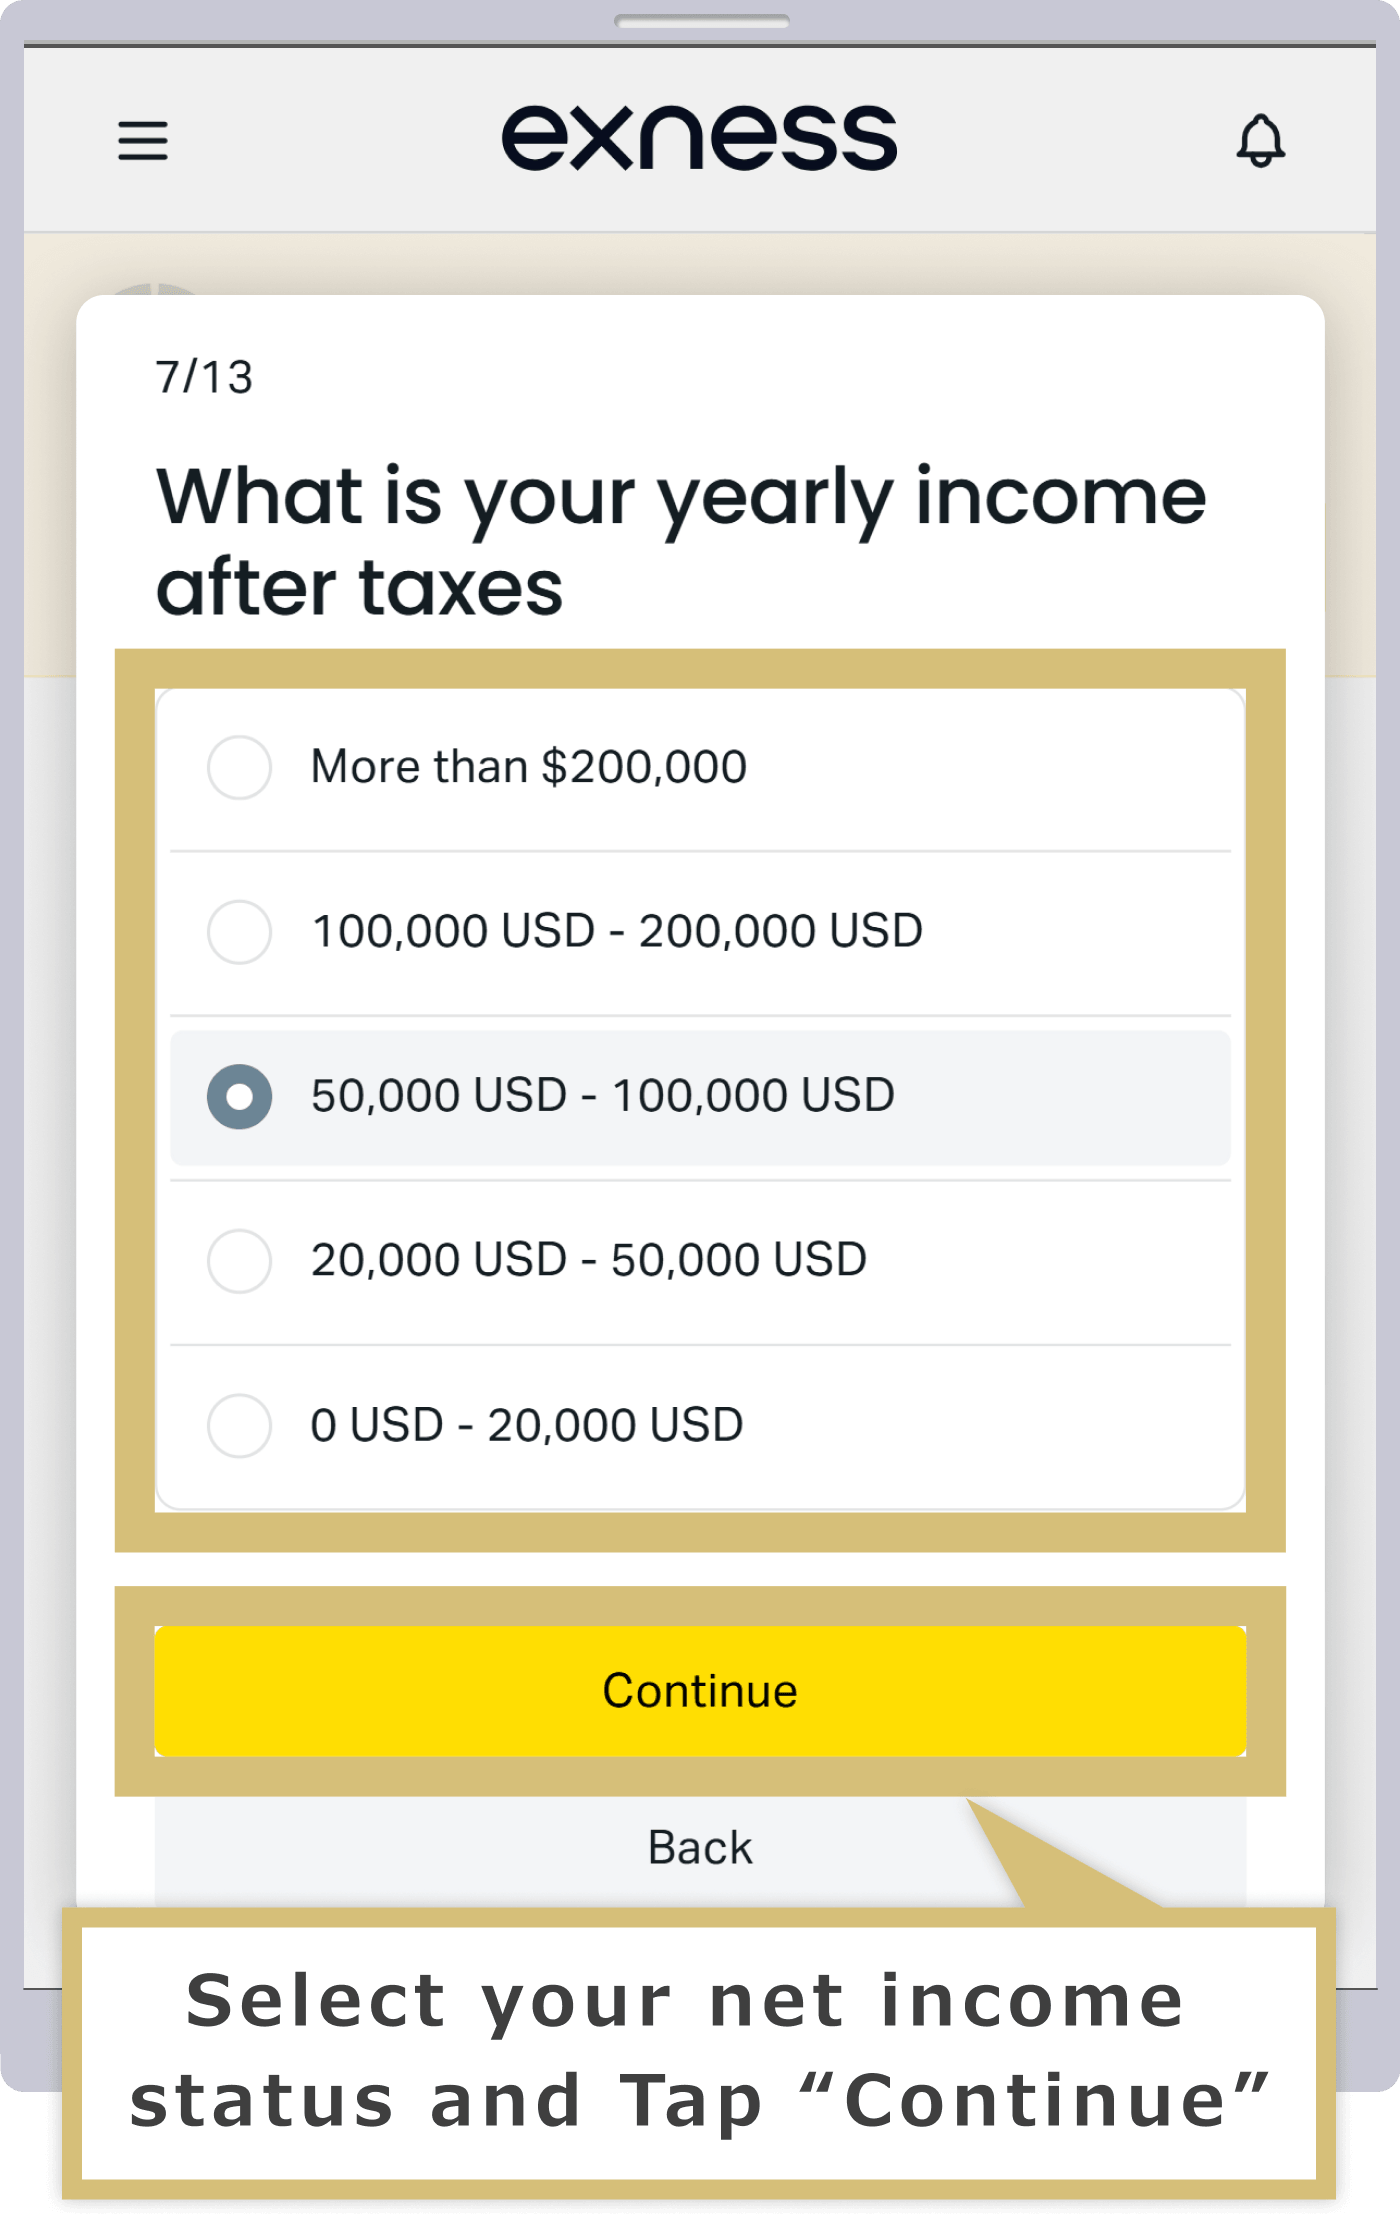The height and width of the screenshot is (2214, 1400).
Task: Open the hamburger menu
Action: pyautogui.click(x=143, y=140)
